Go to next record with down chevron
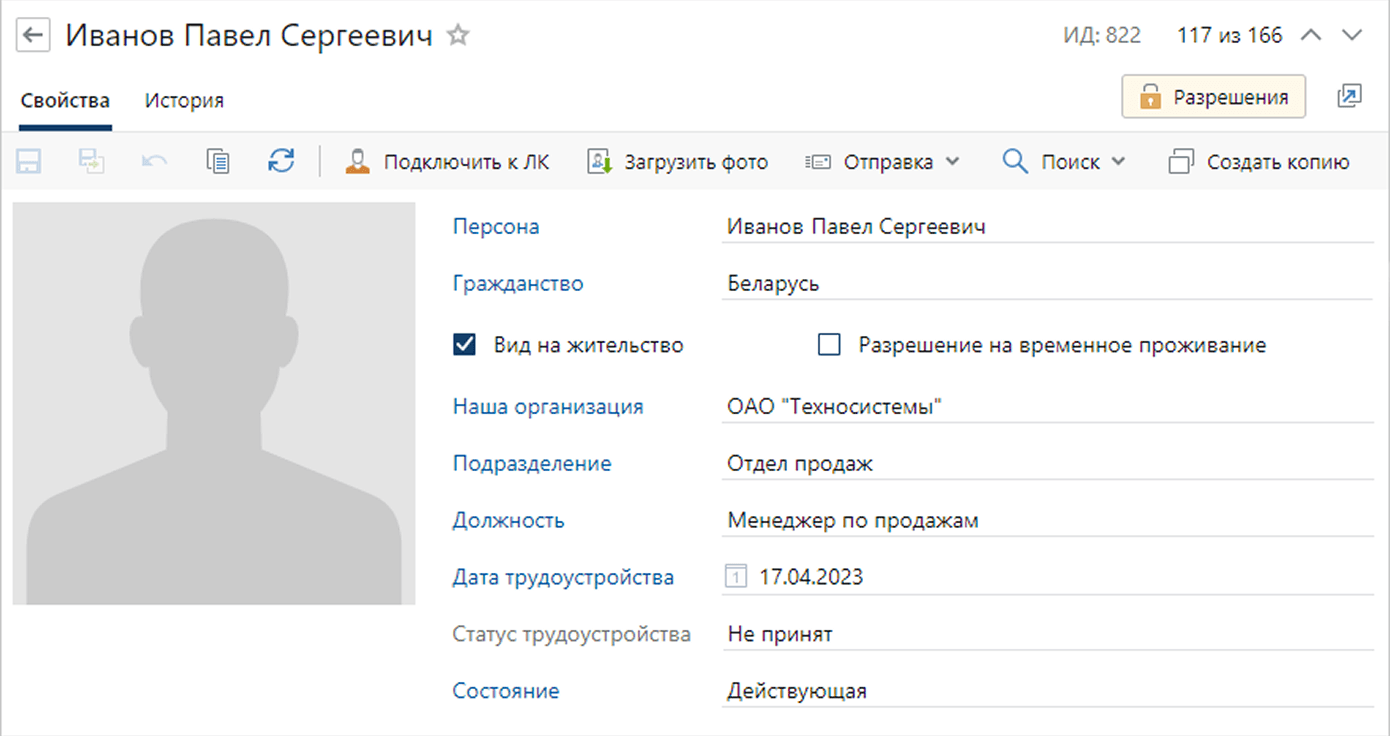Image resolution: width=1390 pixels, height=736 pixels. click(x=1352, y=36)
